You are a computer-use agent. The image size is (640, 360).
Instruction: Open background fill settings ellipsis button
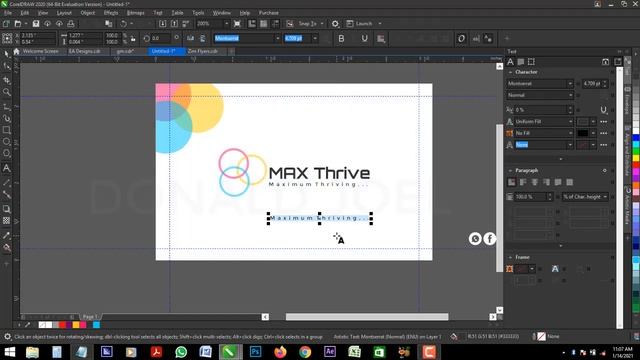(604, 133)
